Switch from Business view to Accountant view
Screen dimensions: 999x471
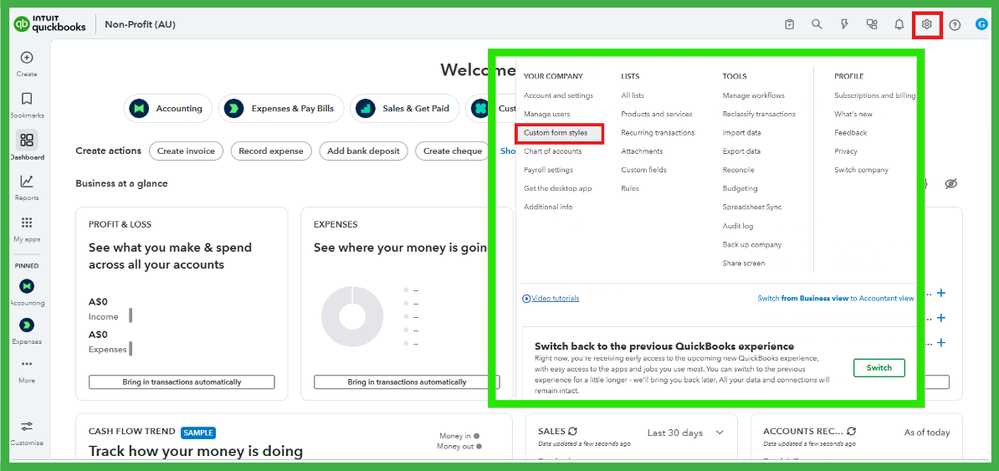(x=835, y=298)
